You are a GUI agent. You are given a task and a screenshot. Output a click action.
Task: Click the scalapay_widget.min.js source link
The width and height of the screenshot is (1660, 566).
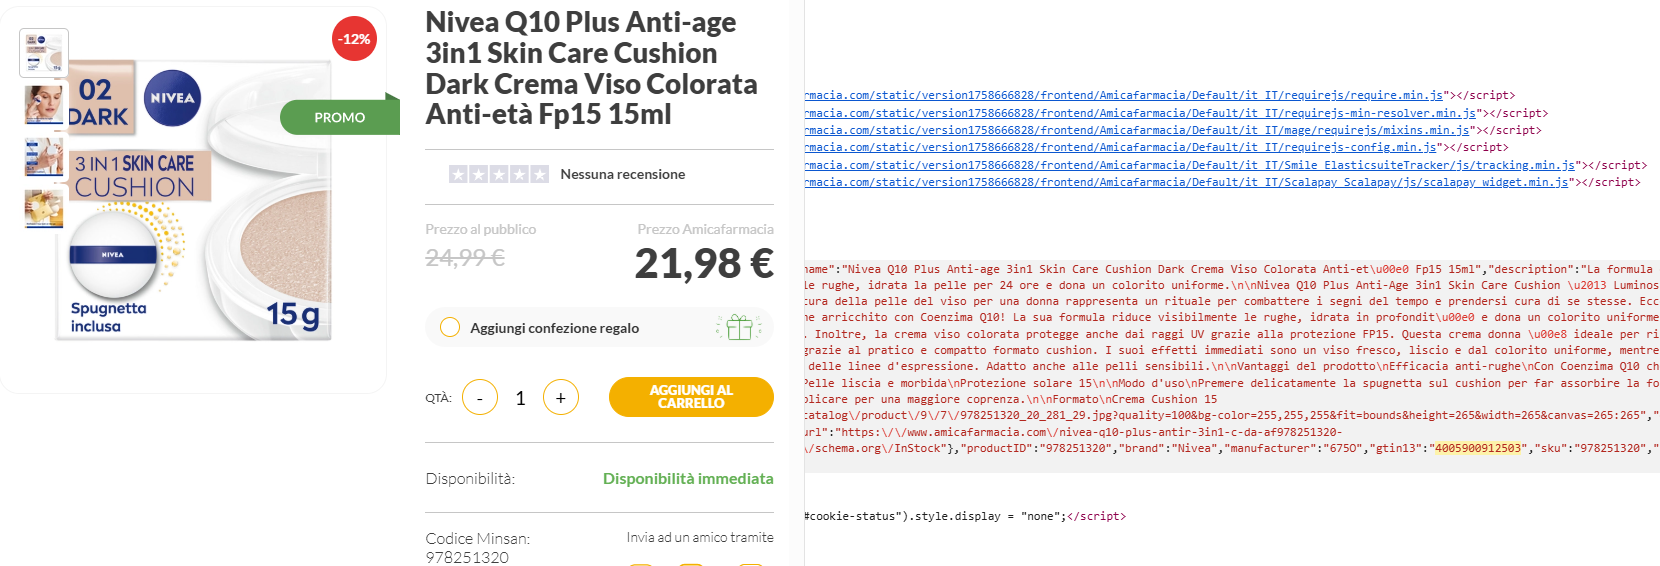click(1186, 183)
